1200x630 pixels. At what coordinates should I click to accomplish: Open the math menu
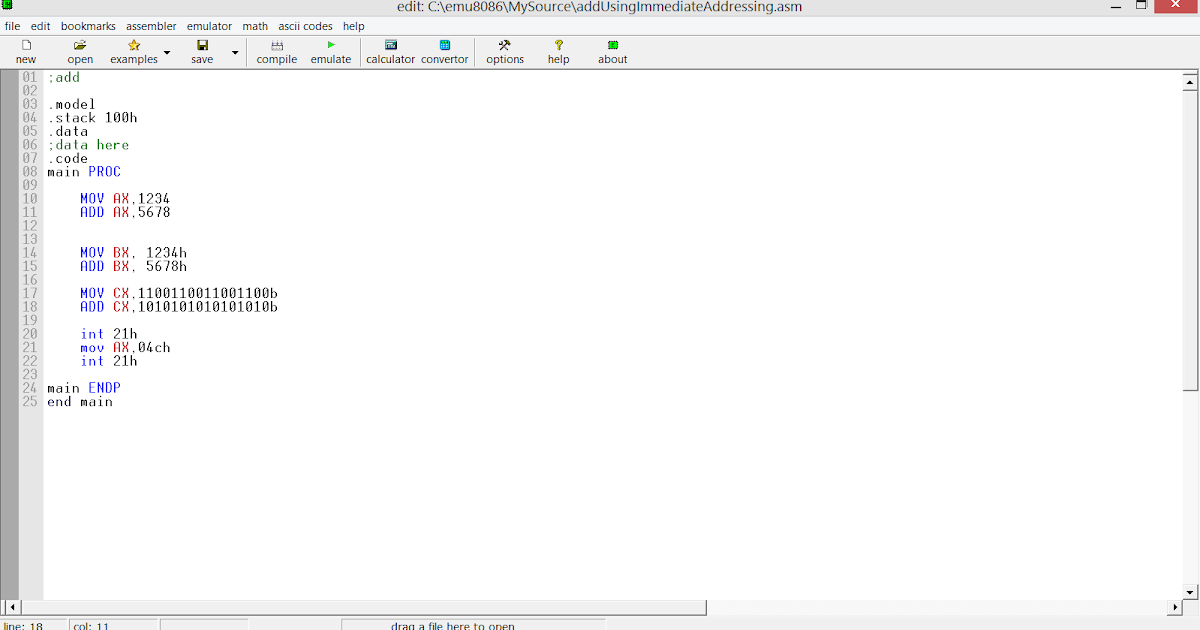tap(254, 26)
